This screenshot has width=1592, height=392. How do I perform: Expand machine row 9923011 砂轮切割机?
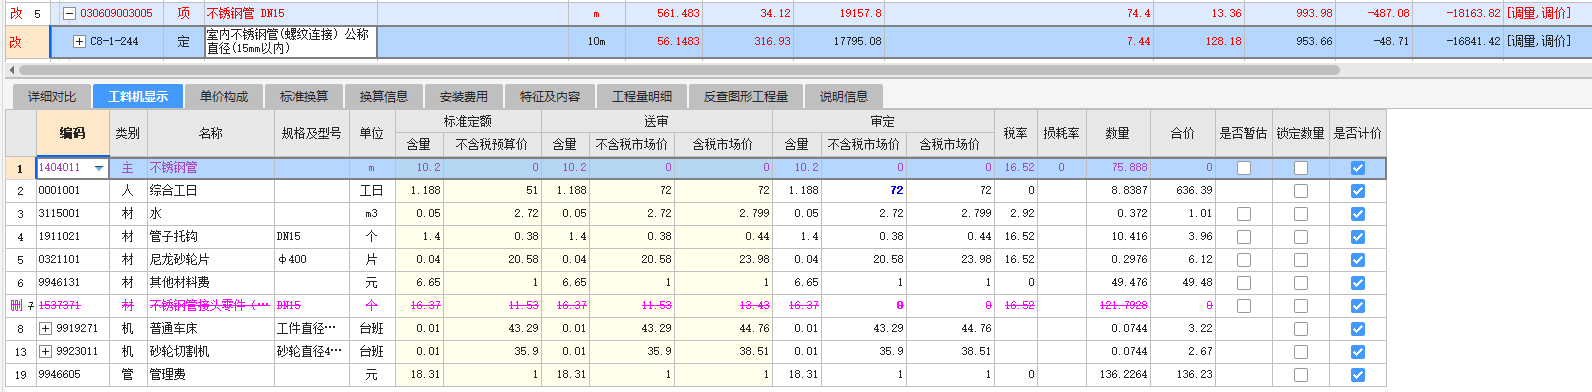tap(45, 352)
